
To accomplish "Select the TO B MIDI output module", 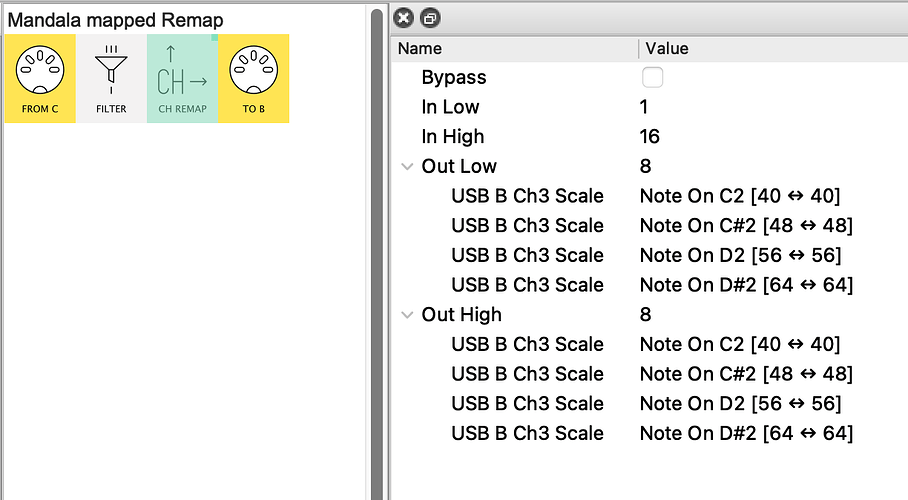I will [x=254, y=78].
